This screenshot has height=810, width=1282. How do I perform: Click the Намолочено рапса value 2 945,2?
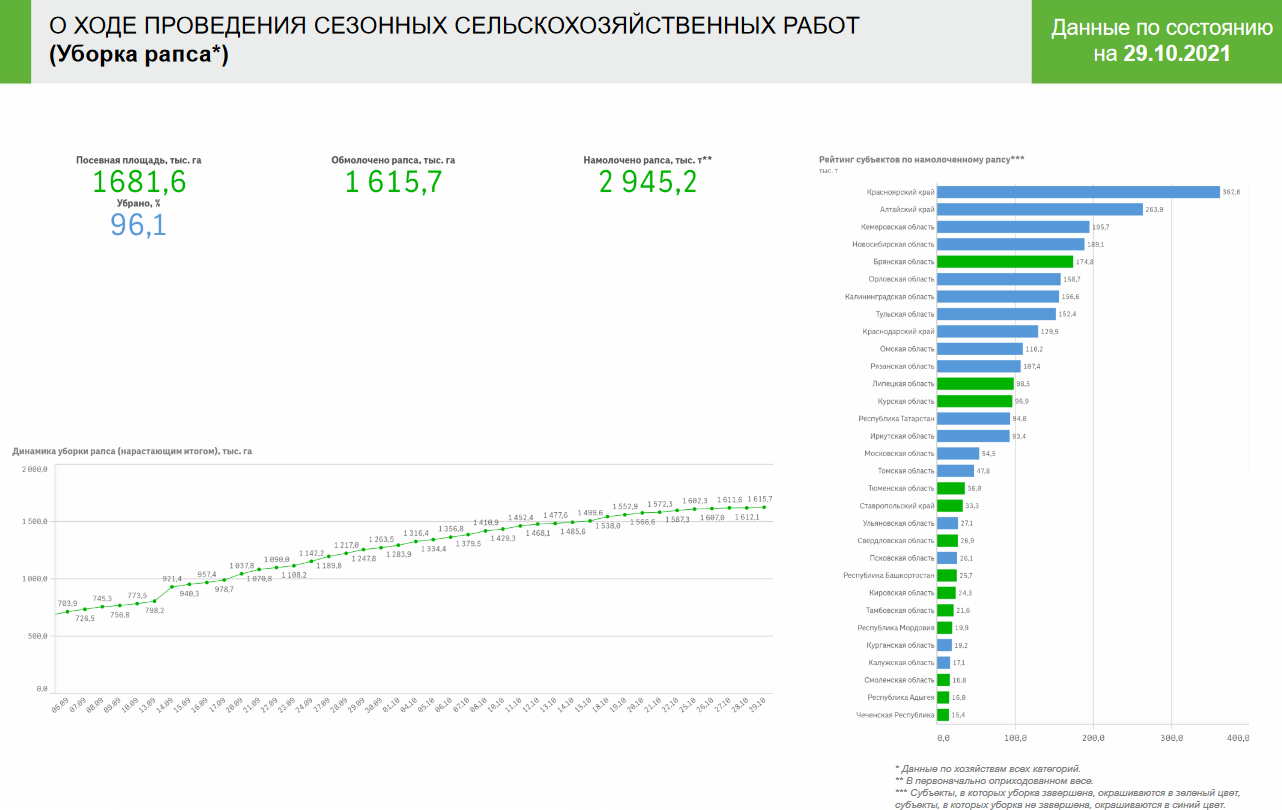coord(647,182)
